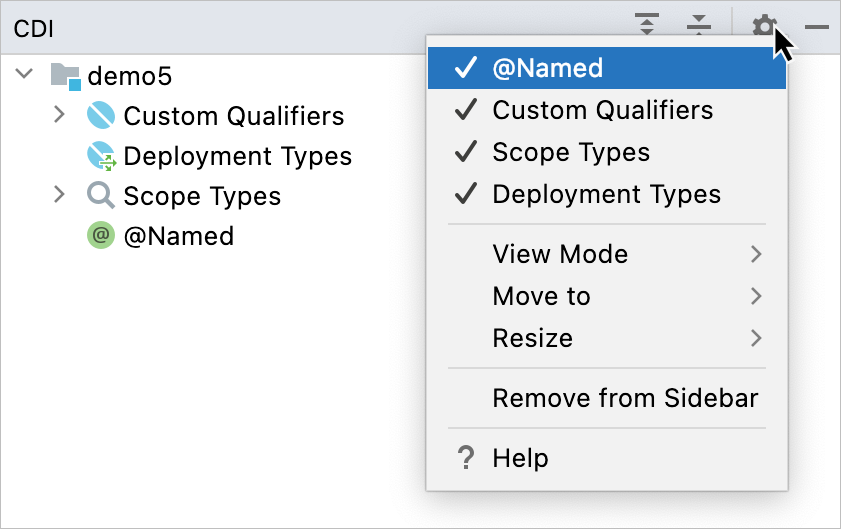This screenshot has width=841, height=529.
Task: Hide the CDI tool window with minus icon
Action: [817, 26]
